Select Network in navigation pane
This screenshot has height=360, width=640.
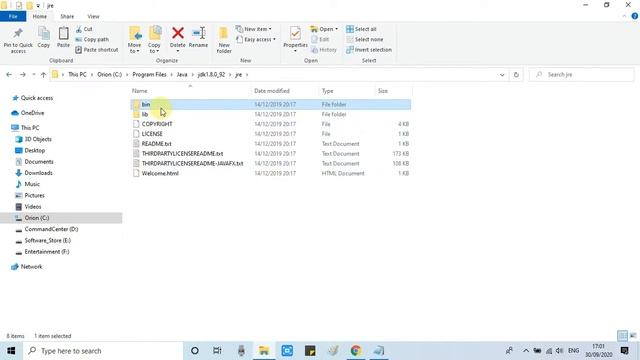click(x=31, y=267)
